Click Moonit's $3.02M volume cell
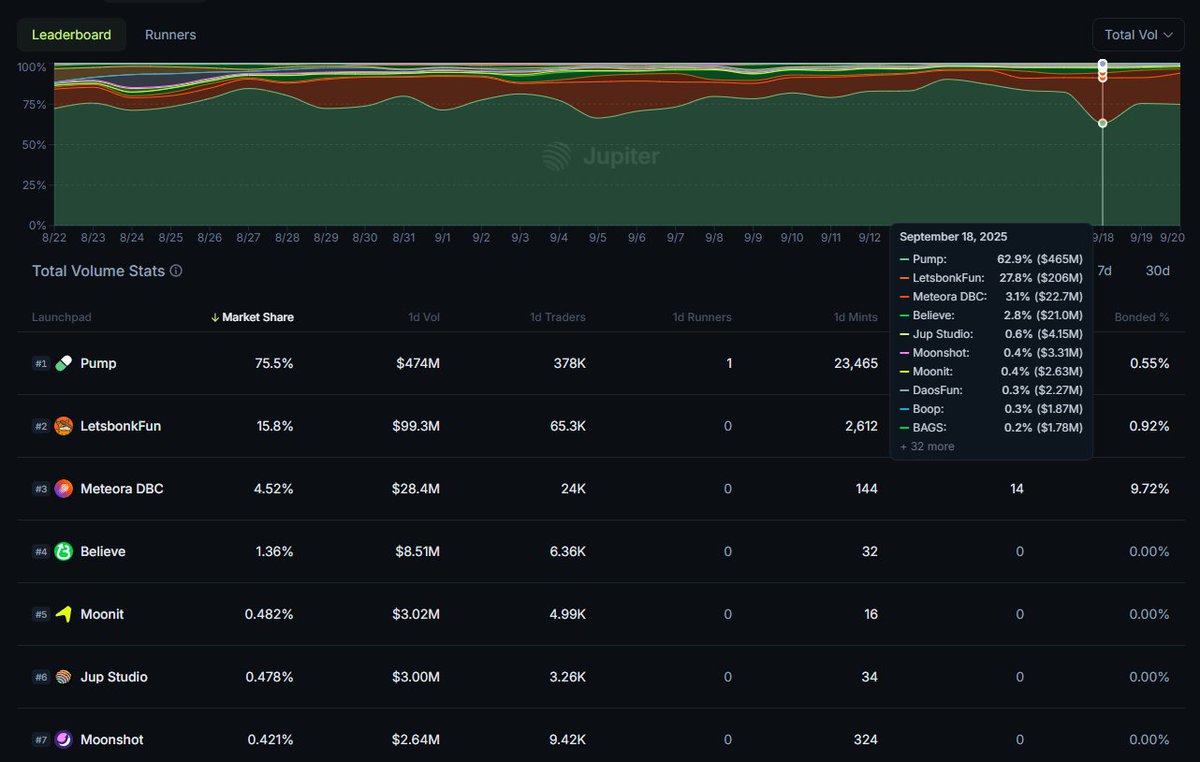The image size is (1200, 762). pyautogui.click(x=414, y=614)
